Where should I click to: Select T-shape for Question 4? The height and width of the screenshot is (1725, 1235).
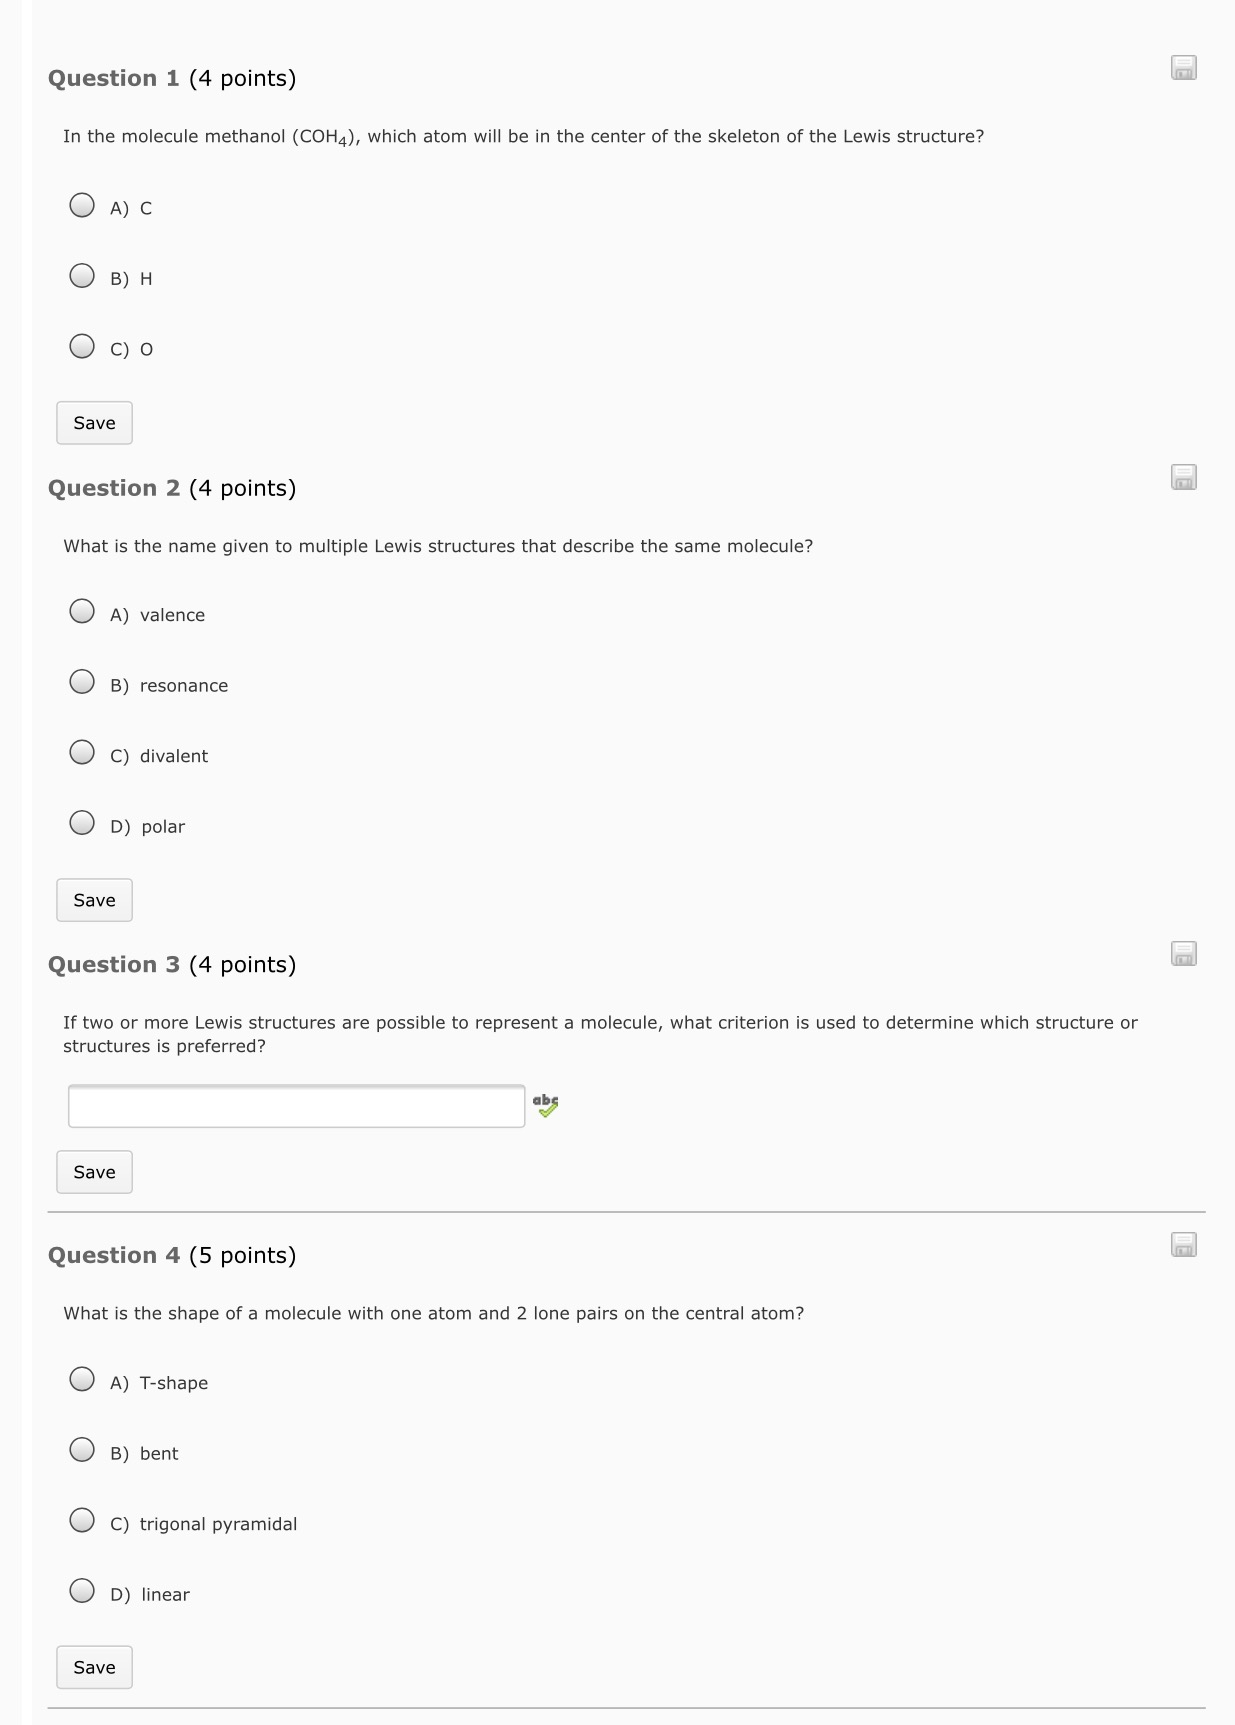(82, 1379)
